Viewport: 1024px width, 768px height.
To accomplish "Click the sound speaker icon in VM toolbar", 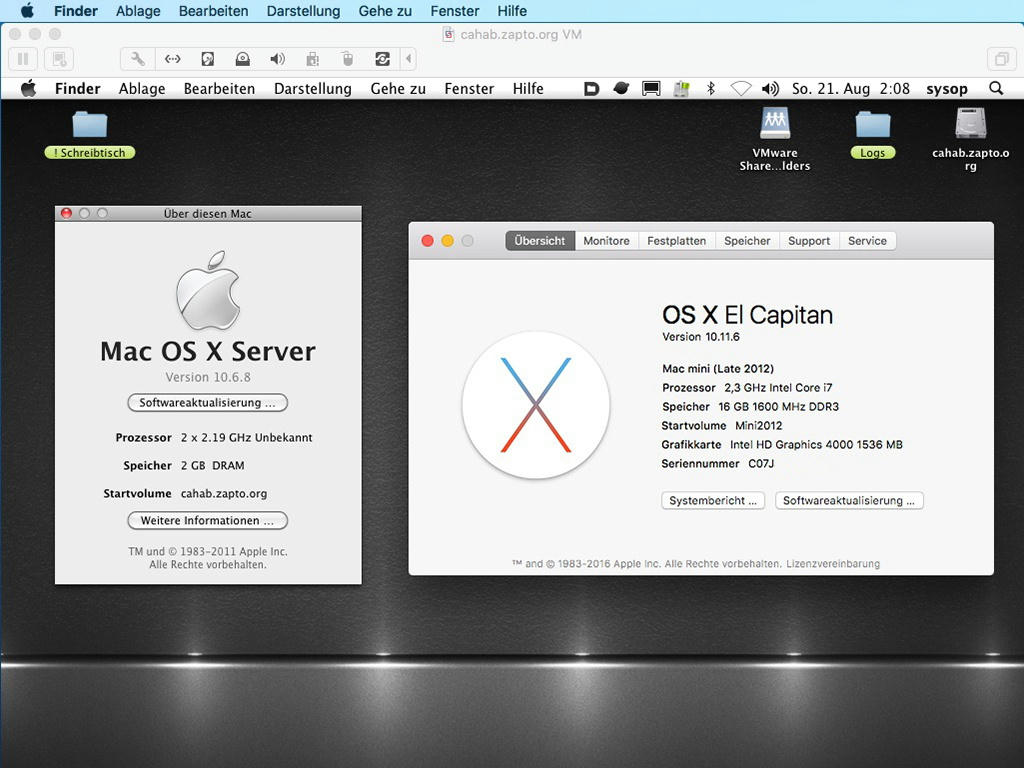I will tap(278, 59).
